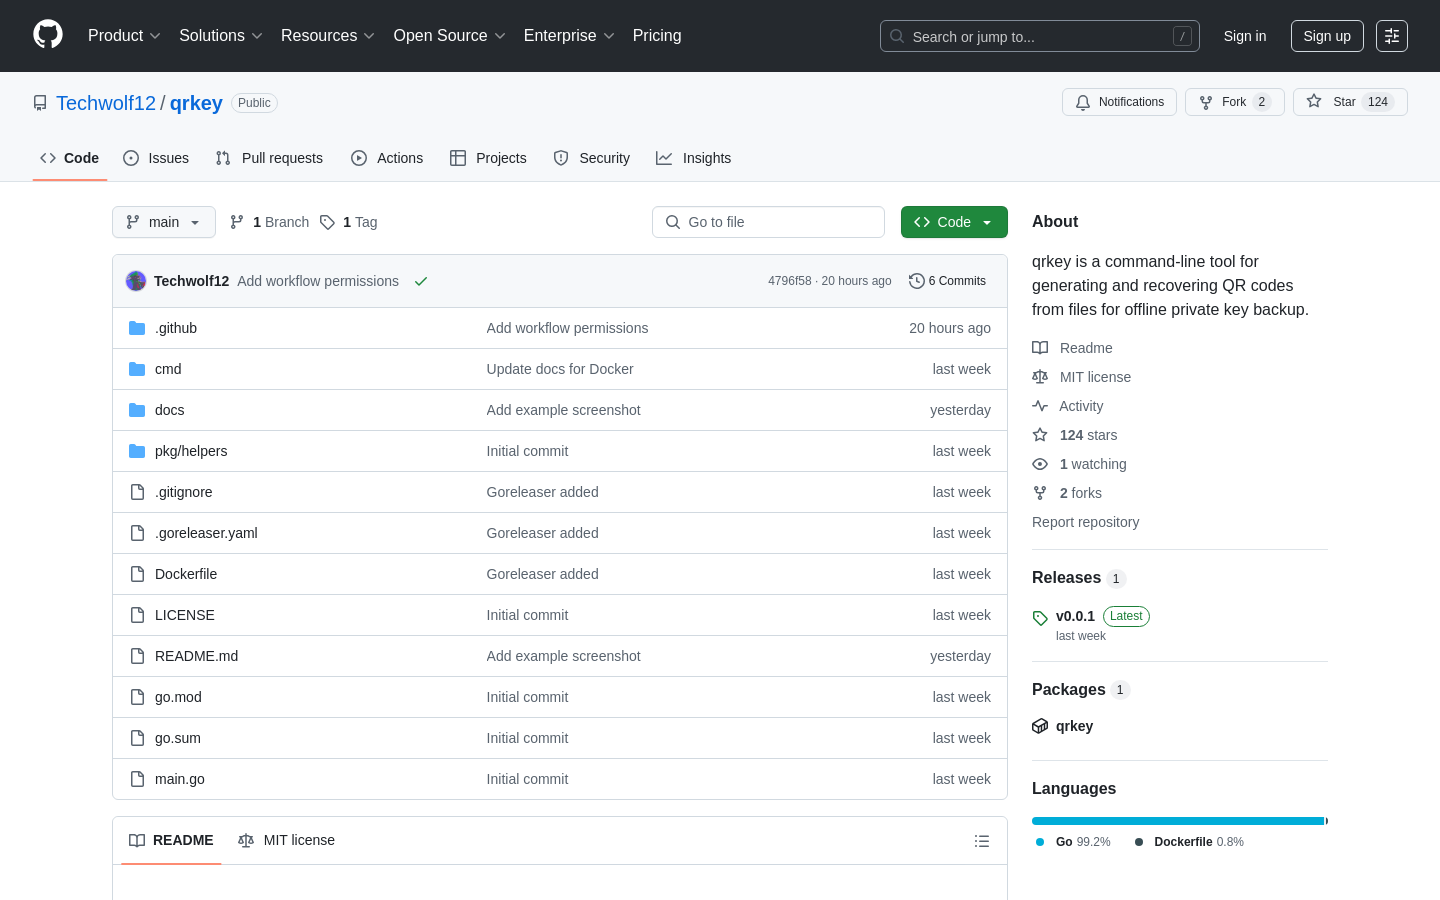Click the Techwolf12 avatar in commit row
The image size is (1440, 900).
[136, 281]
